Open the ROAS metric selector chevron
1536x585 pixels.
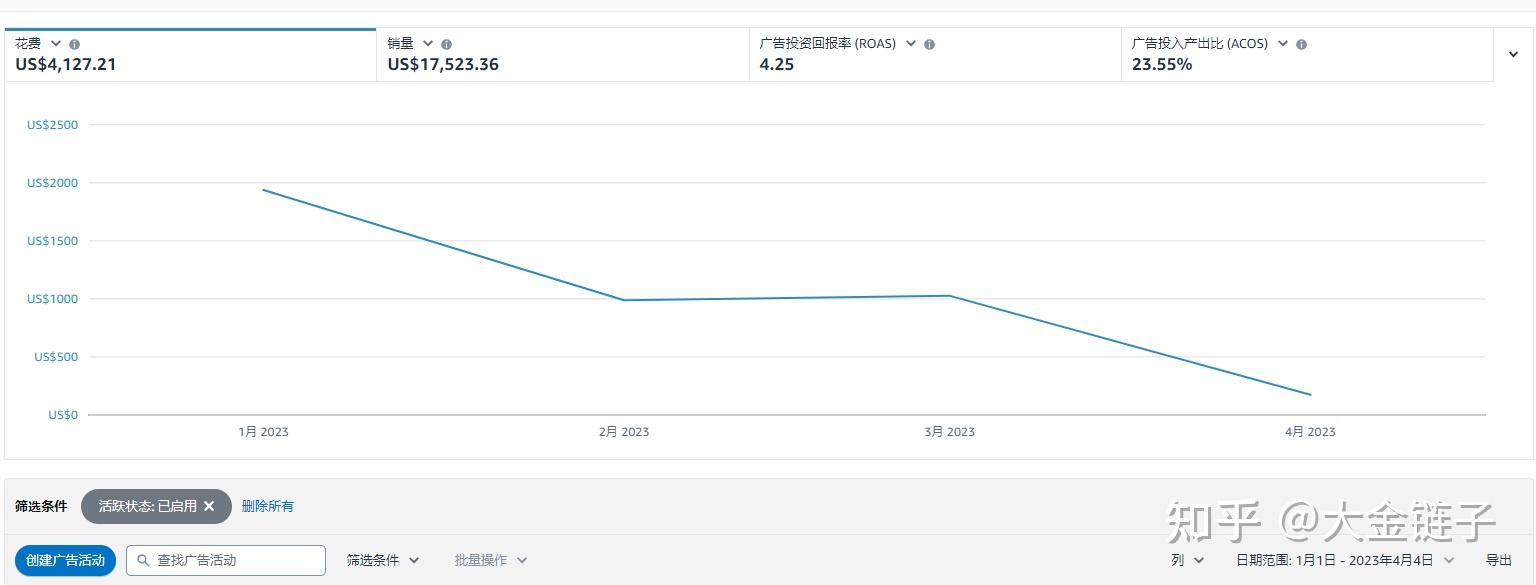pyautogui.click(x=911, y=44)
